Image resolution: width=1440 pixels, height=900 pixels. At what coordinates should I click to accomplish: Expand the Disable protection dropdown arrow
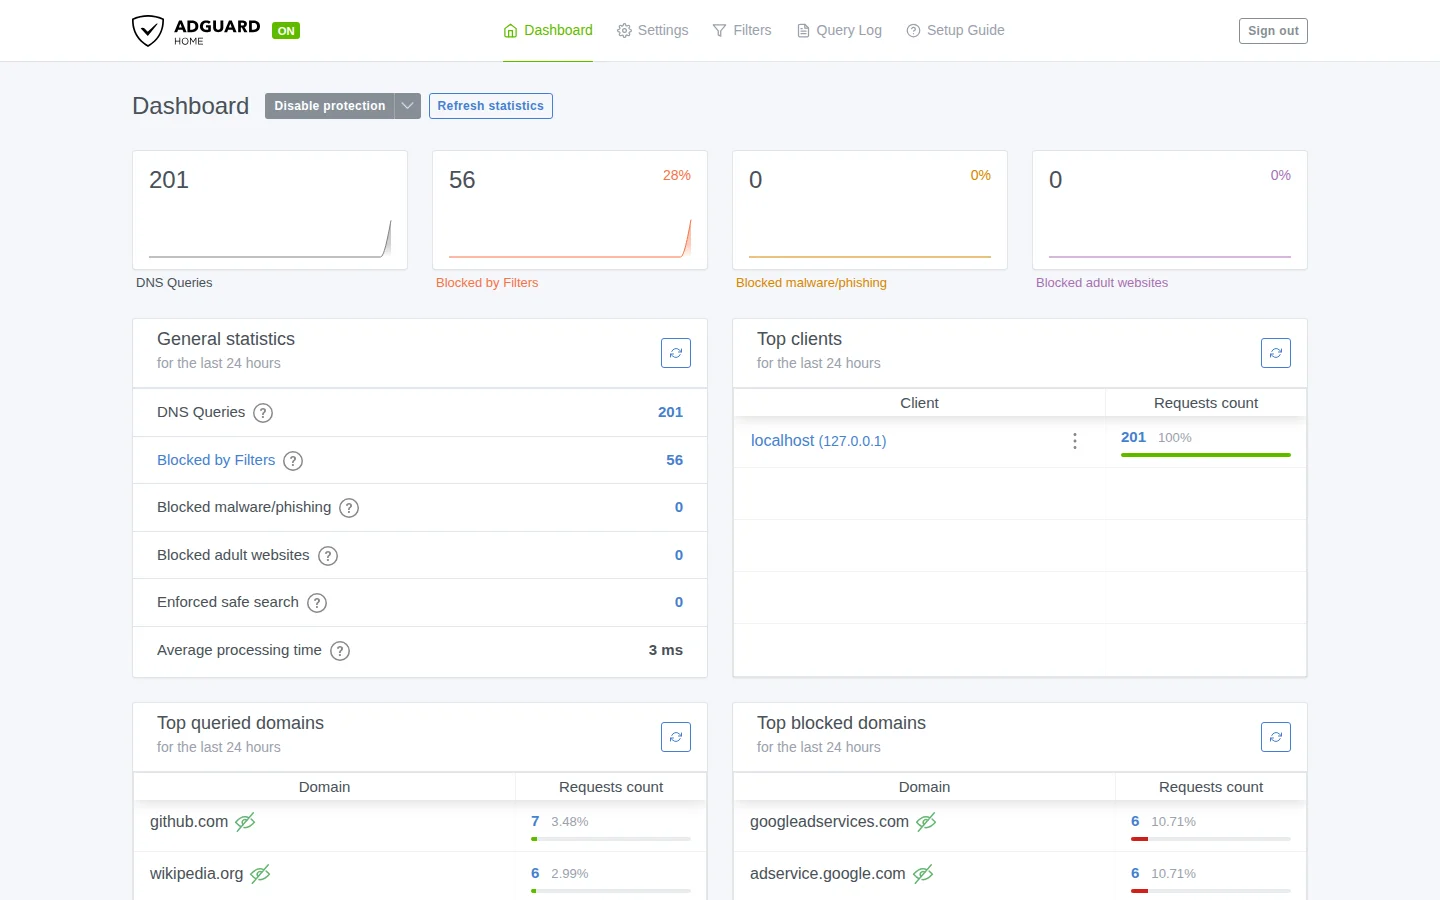[x=407, y=106]
